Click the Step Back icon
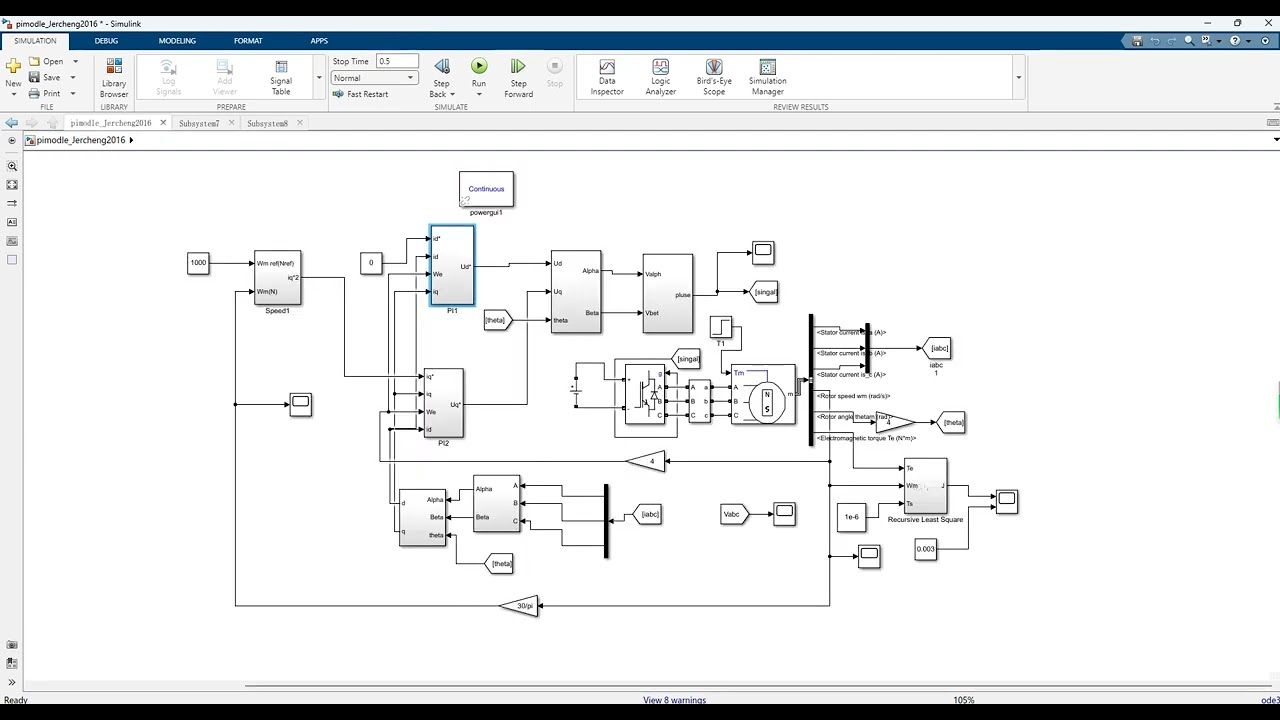 click(x=441, y=66)
